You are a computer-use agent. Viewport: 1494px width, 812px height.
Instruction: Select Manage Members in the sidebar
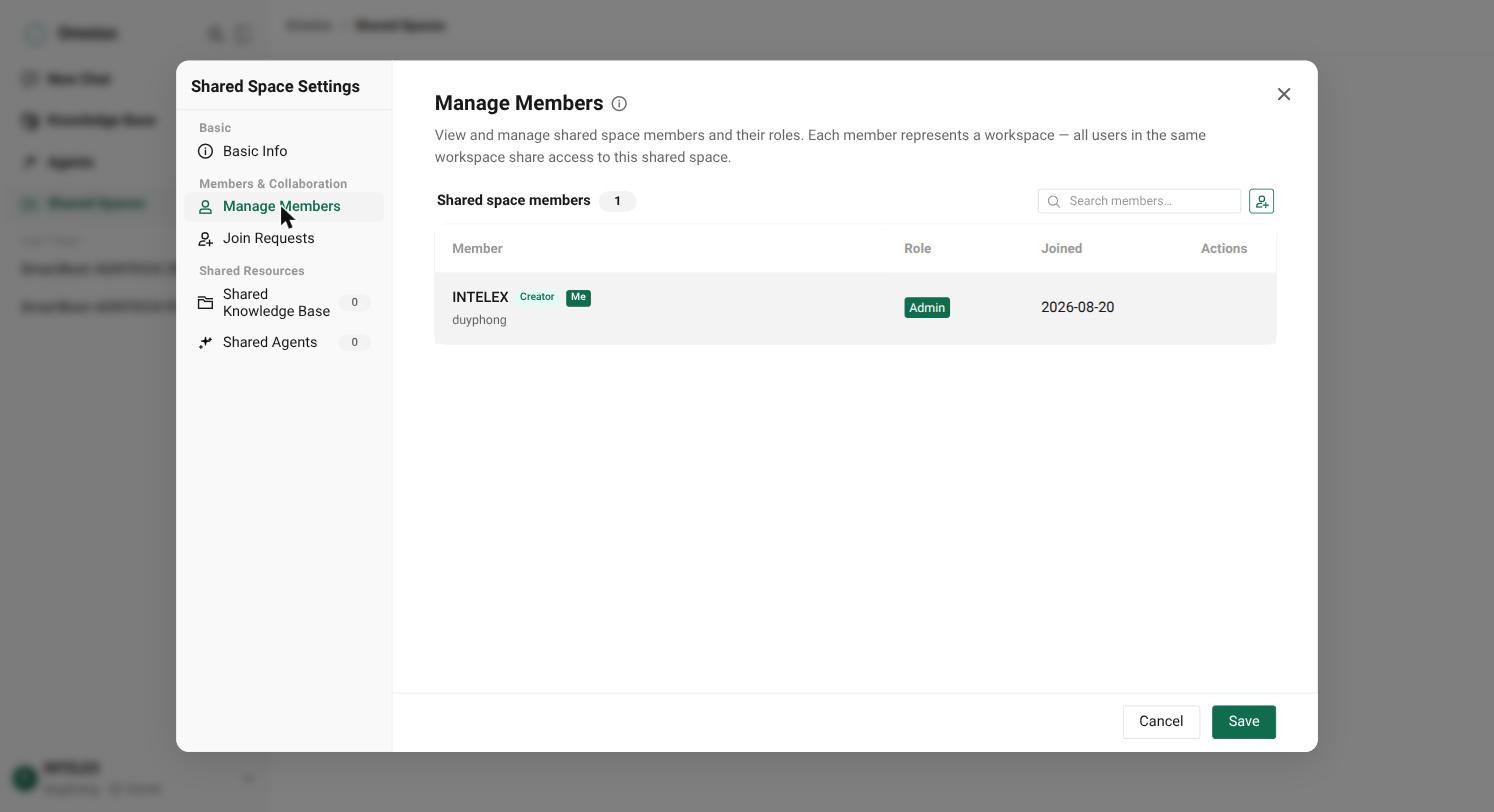tap(284, 206)
